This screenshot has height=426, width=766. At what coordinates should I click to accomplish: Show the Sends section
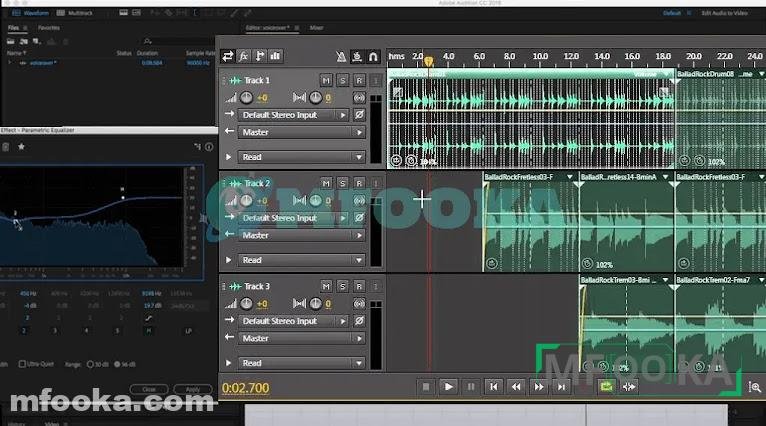coord(259,56)
